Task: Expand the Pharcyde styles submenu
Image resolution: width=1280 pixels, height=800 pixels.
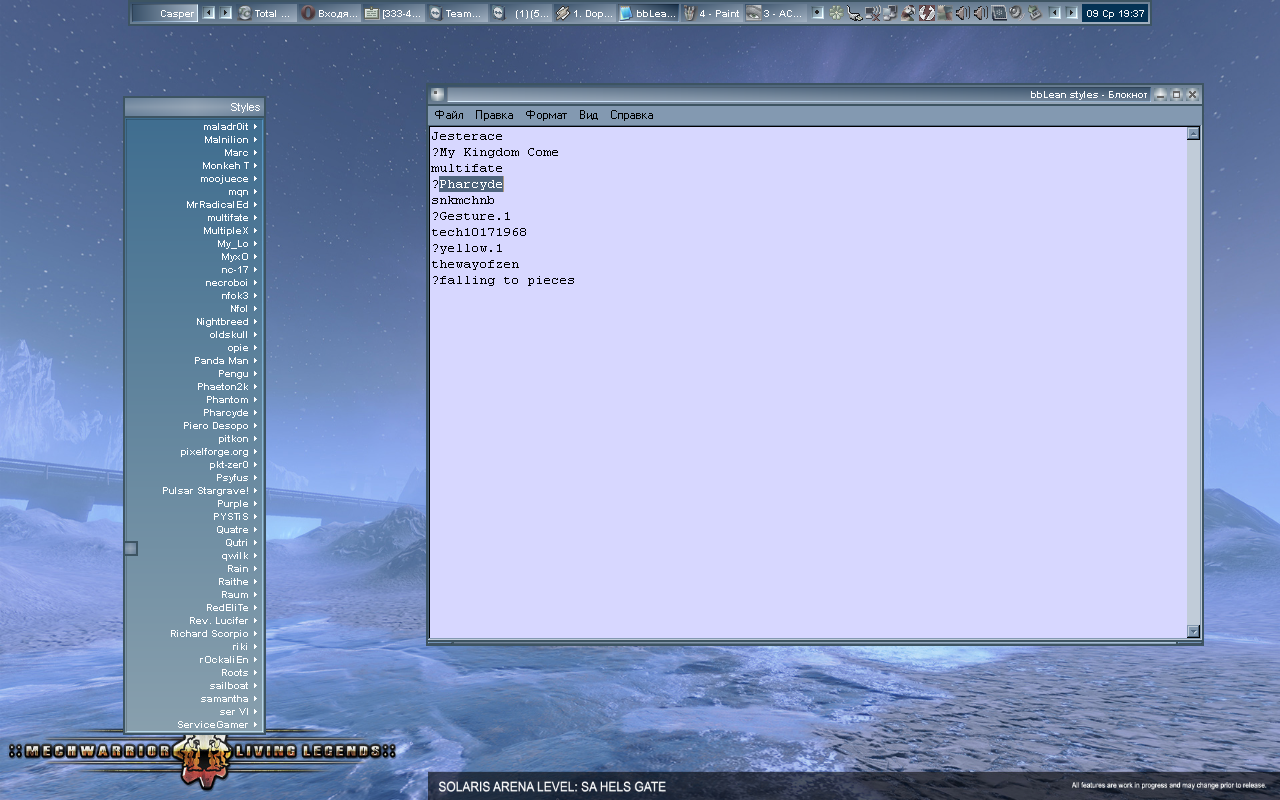Action: click(x=194, y=413)
